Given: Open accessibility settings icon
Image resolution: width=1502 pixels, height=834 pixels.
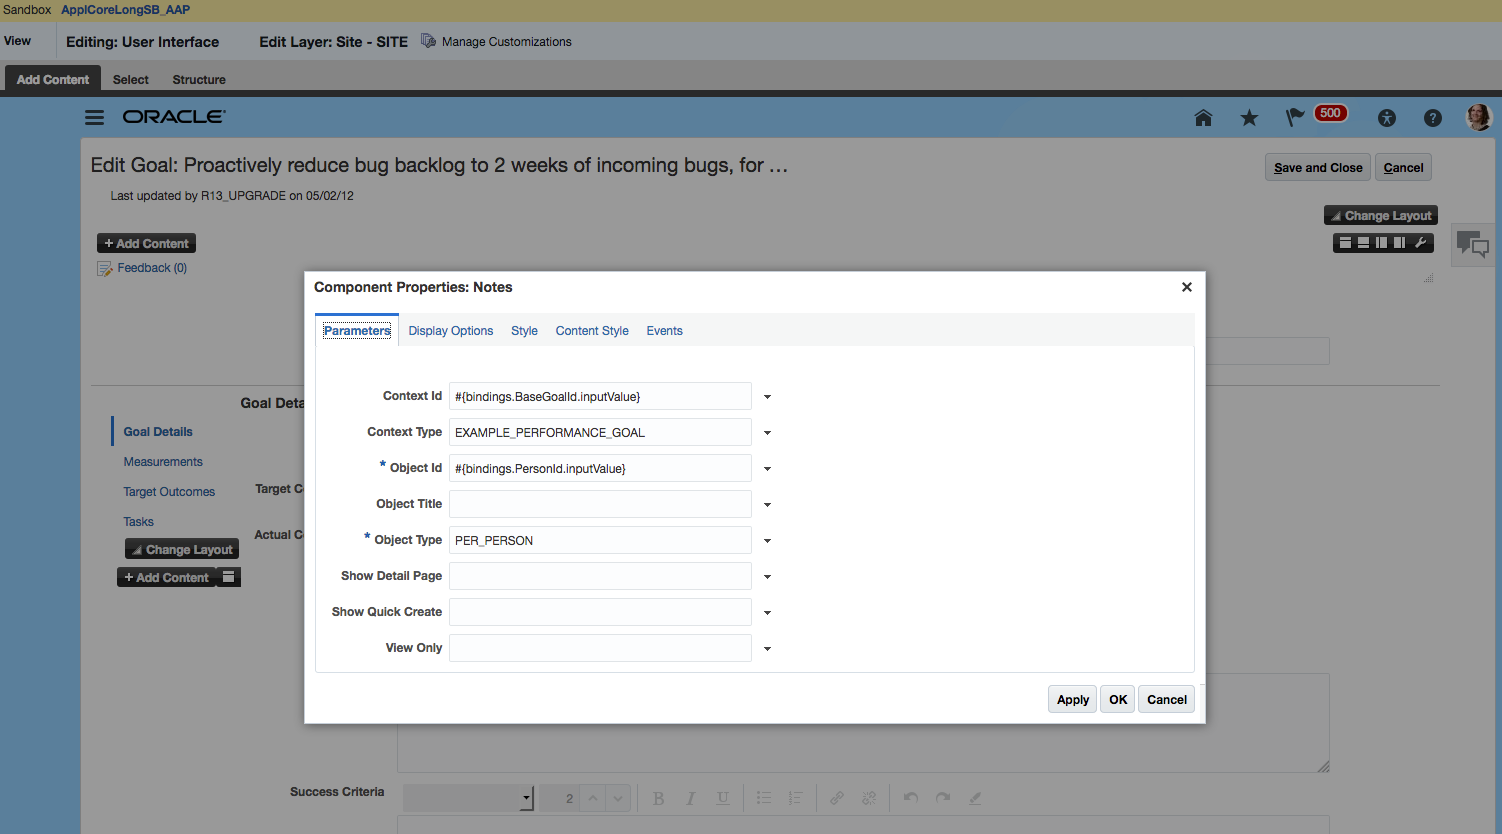Looking at the screenshot, I should tap(1386, 118).
